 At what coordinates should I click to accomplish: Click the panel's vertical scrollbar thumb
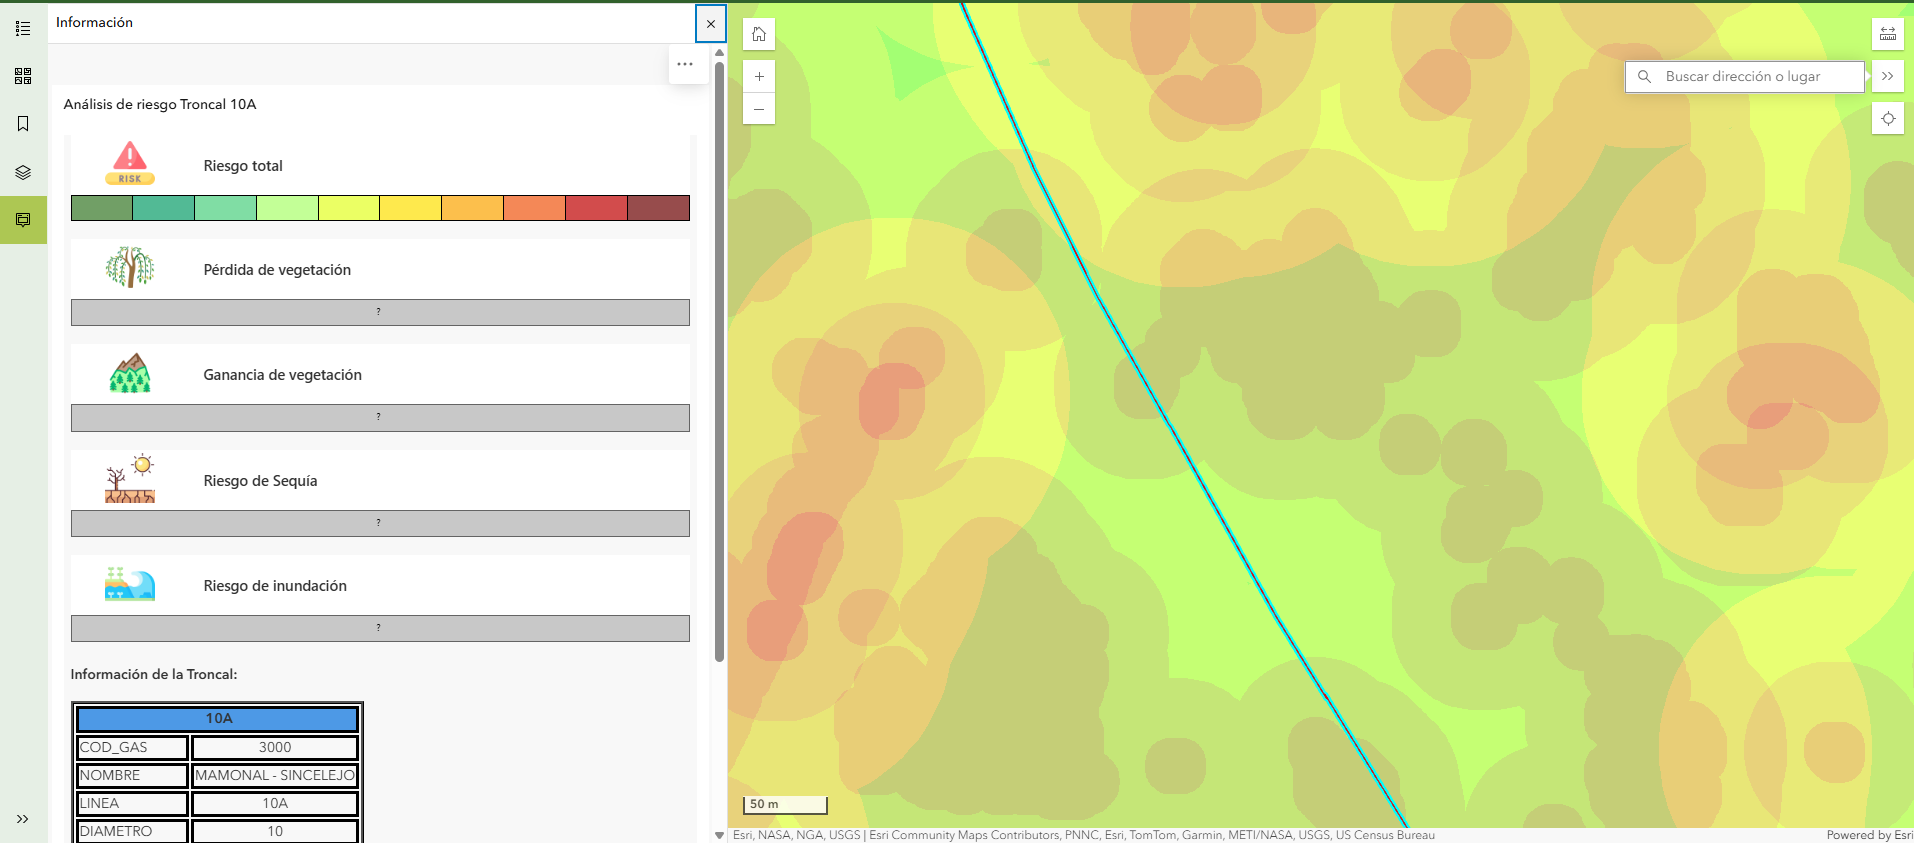(719, 360)
